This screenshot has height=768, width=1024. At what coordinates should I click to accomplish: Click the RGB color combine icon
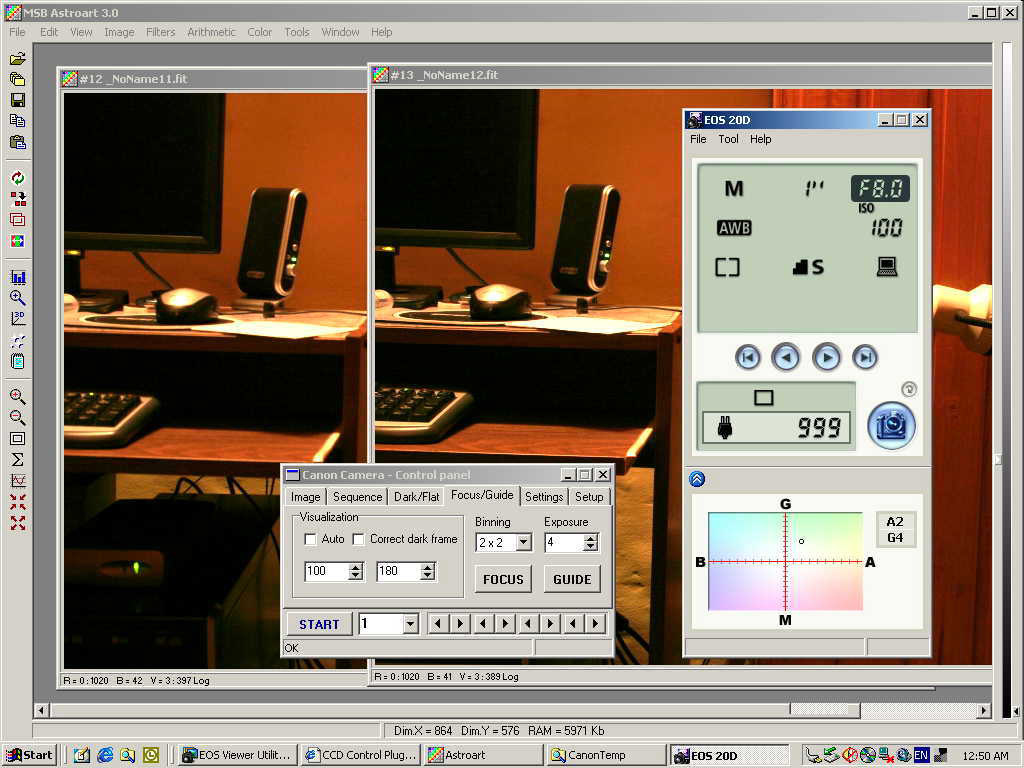18,241
